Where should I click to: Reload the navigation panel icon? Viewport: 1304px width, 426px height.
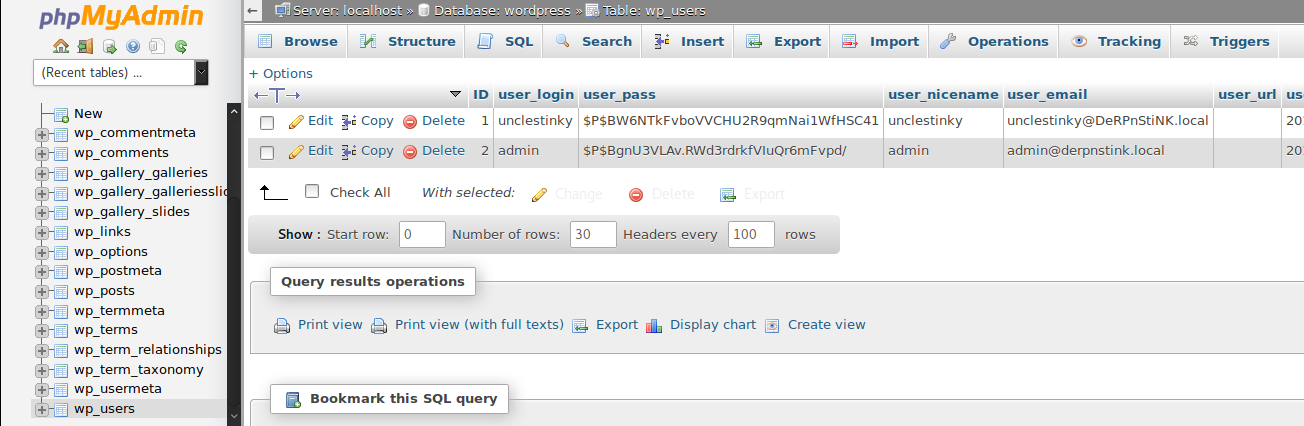click(181, 46)
